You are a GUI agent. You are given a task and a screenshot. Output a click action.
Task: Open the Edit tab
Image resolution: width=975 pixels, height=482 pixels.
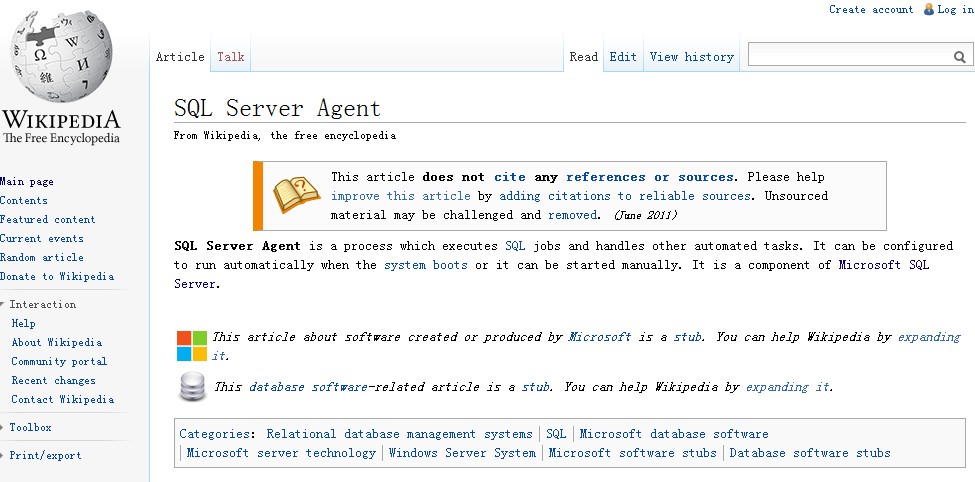pos(623,57)
